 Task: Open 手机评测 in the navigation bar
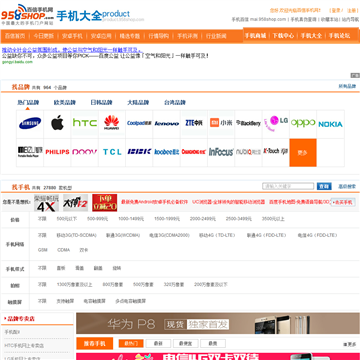coord(187,36)
